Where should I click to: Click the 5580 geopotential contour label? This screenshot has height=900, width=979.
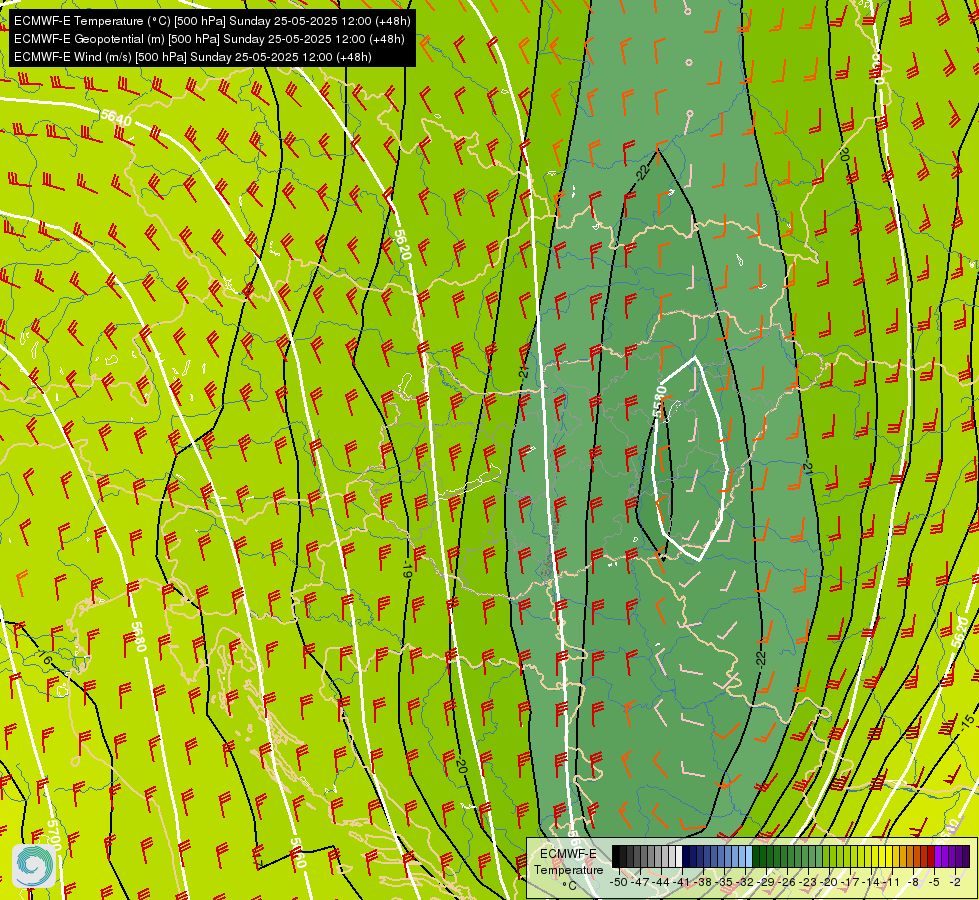(x=659, y=402)
